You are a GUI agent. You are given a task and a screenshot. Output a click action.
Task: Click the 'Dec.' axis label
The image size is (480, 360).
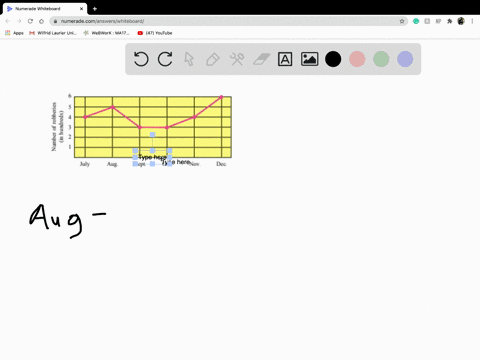[221, 164]
